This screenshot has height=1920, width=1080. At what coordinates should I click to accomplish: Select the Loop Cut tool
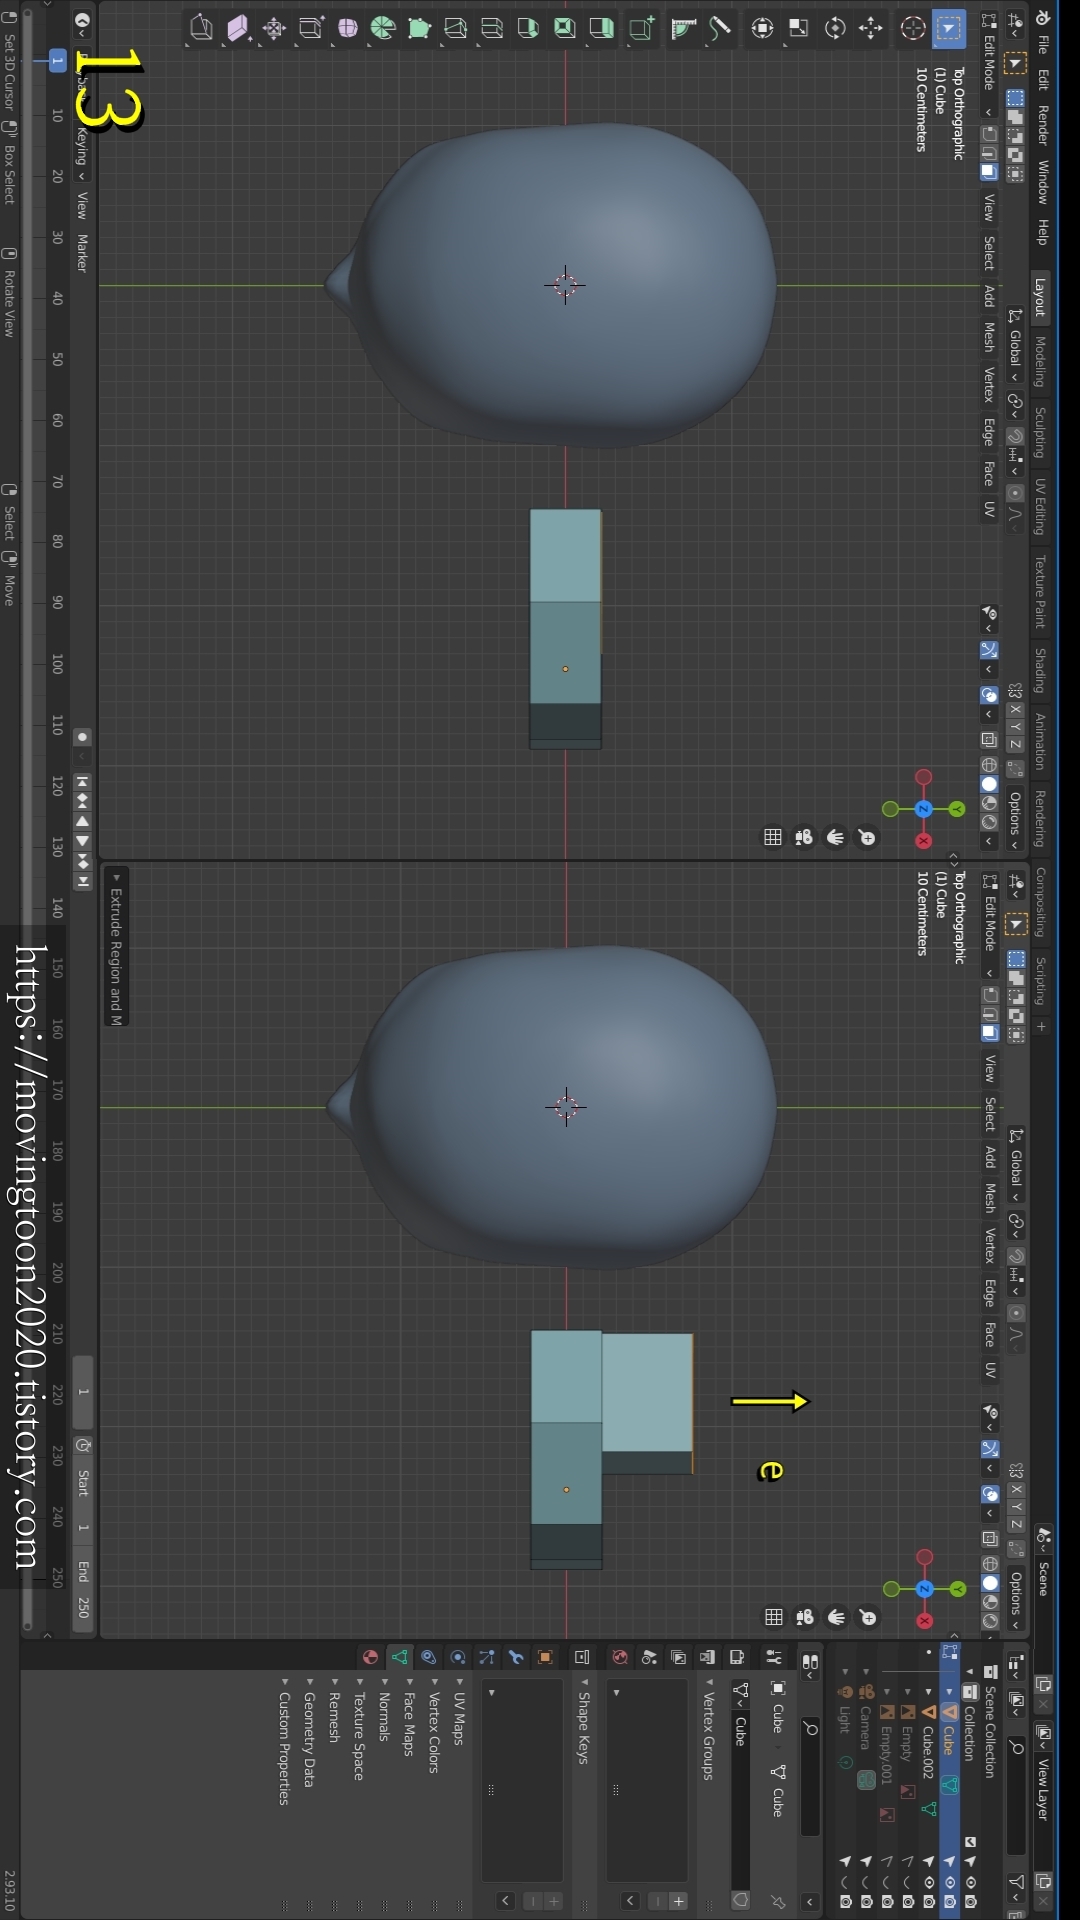492,29
